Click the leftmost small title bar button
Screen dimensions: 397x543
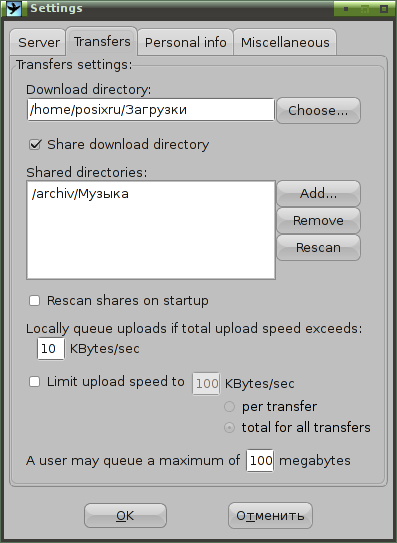(346, 9)
